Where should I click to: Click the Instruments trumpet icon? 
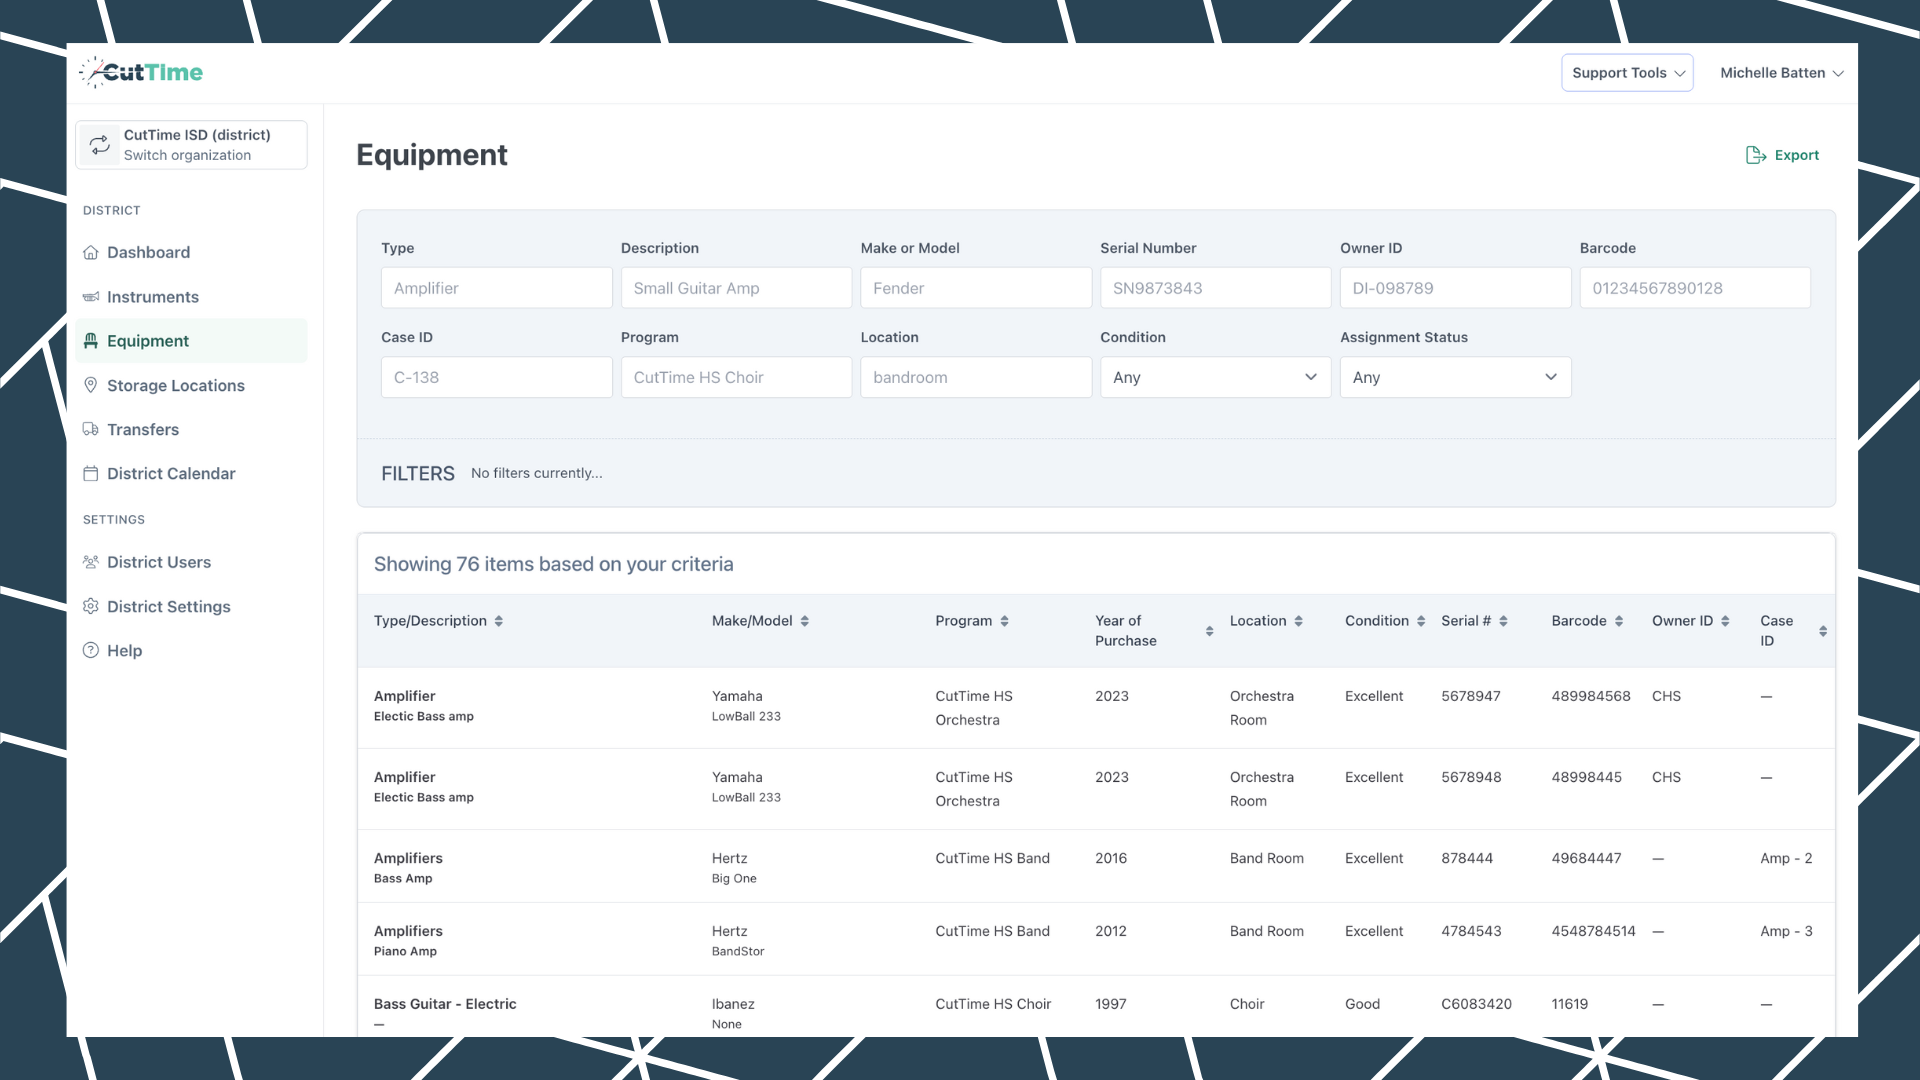click(x=91, y=297)
